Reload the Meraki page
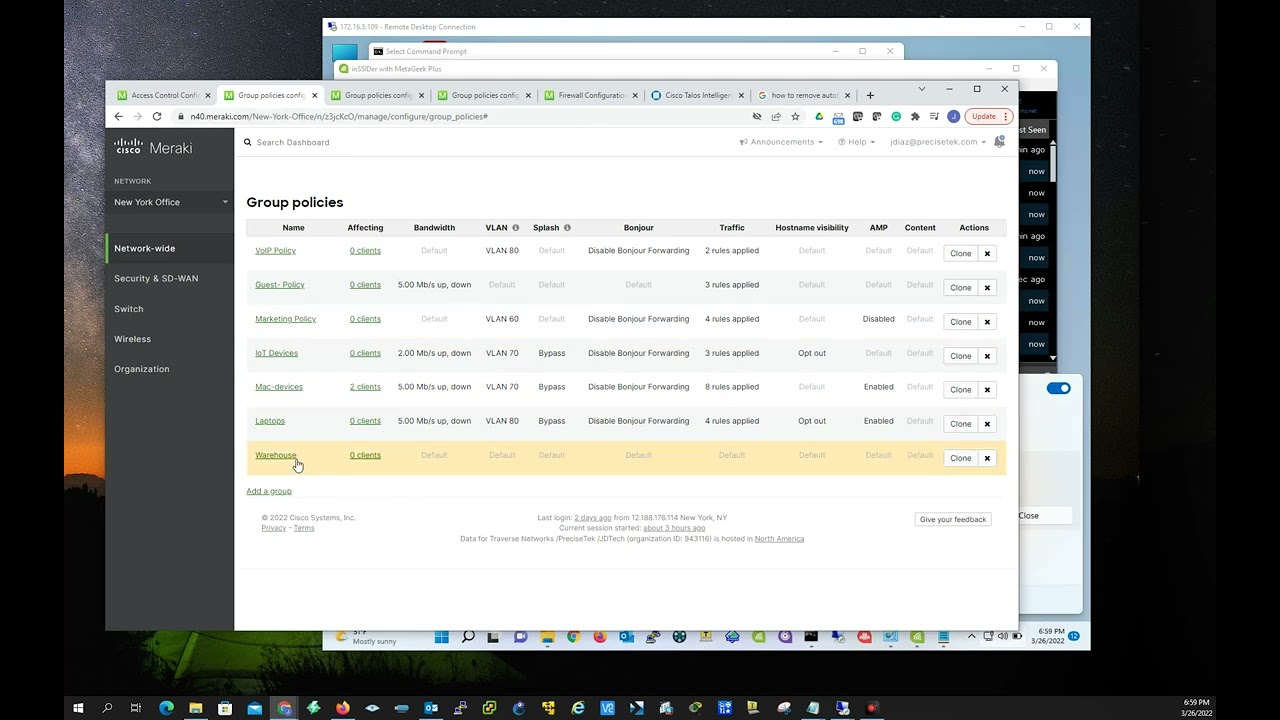 point(157,116)
